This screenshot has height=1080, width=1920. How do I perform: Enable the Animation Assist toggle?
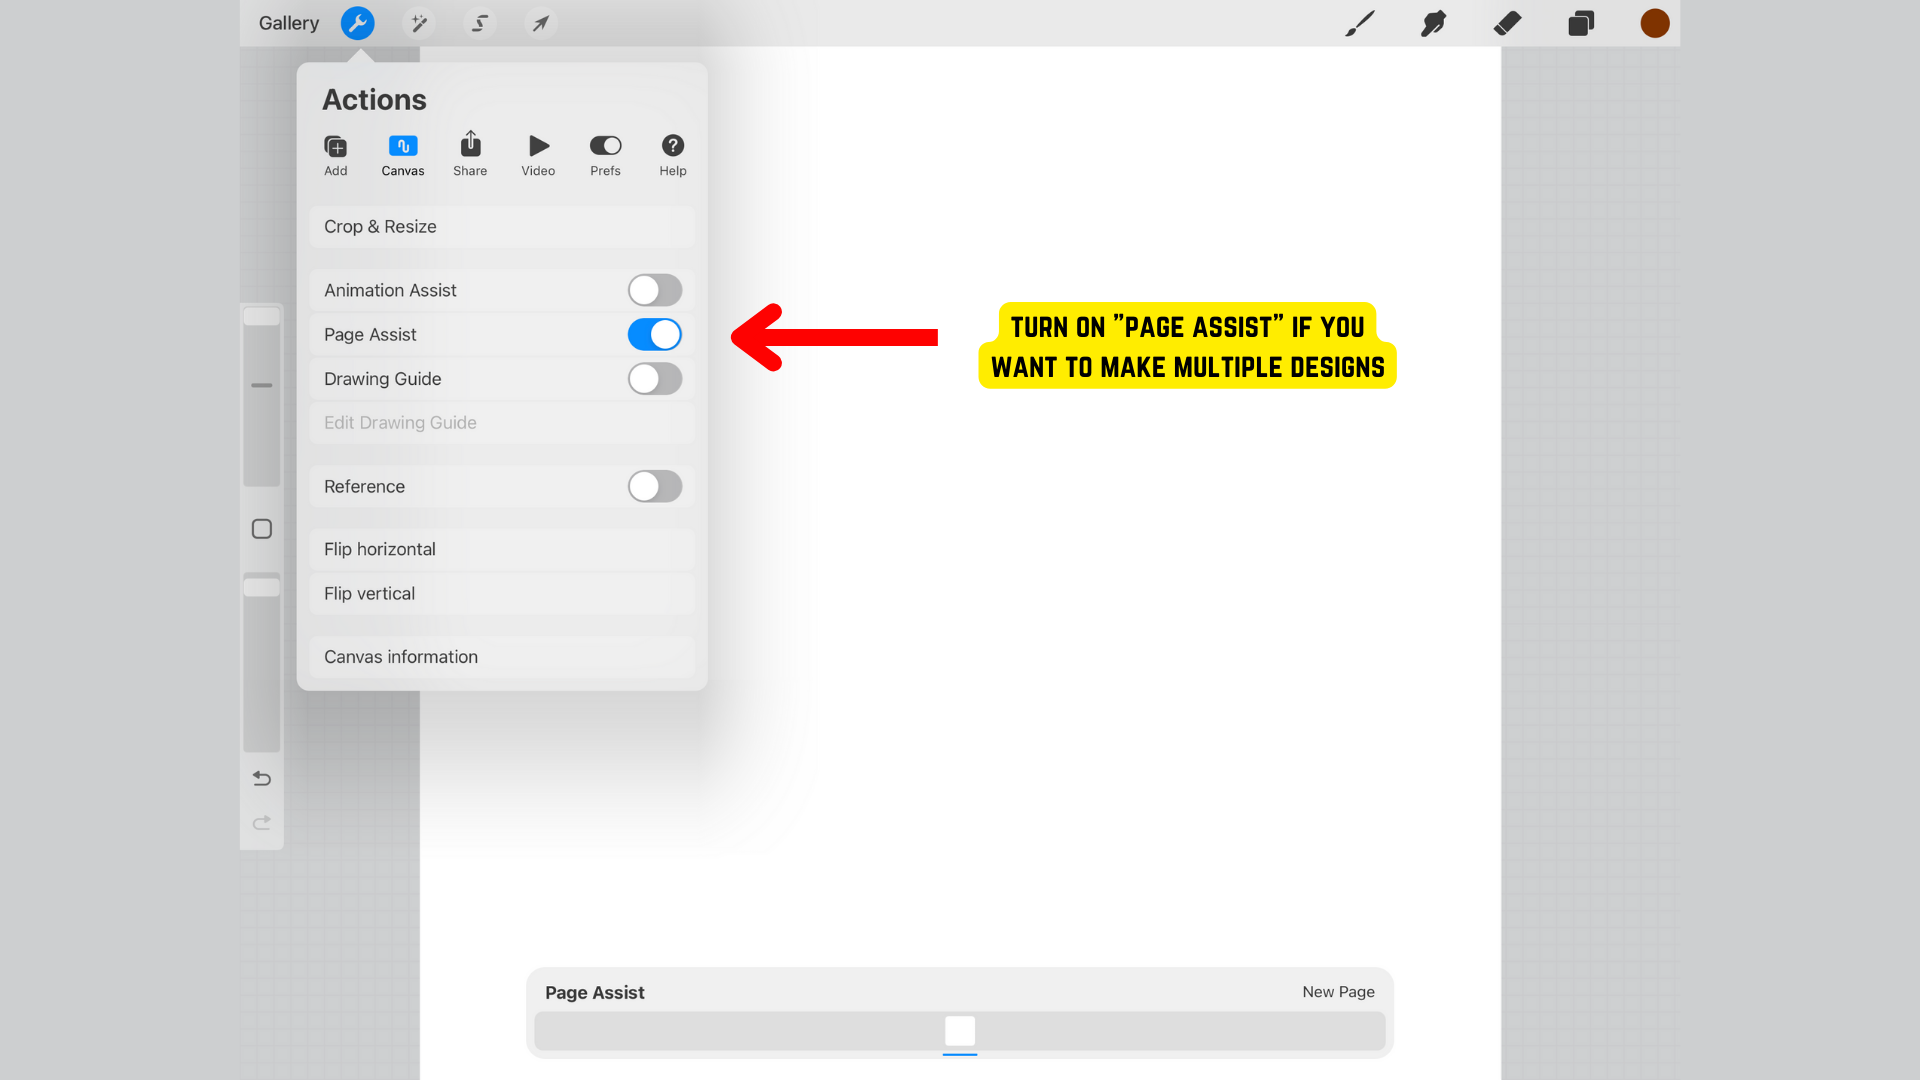pyautogui.click(x=655, y=290)
